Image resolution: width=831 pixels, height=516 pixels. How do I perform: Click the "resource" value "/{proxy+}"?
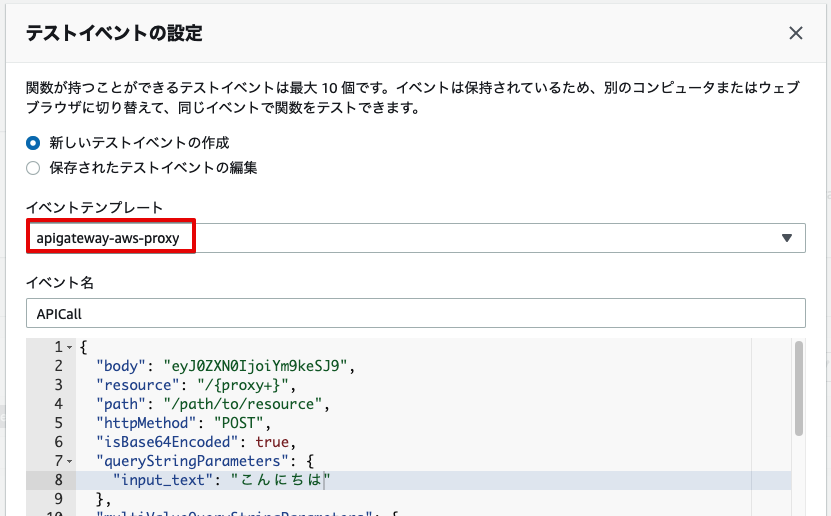coord(243,385)
